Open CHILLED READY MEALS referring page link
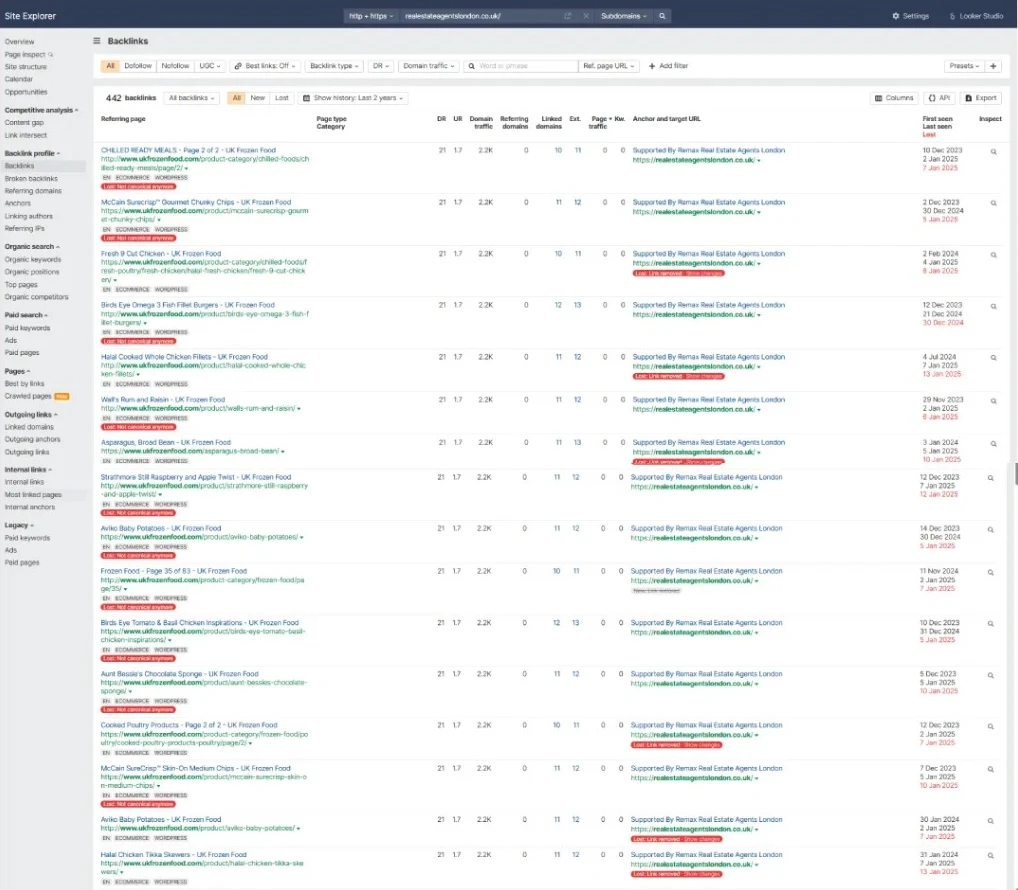 coord(188,150)
